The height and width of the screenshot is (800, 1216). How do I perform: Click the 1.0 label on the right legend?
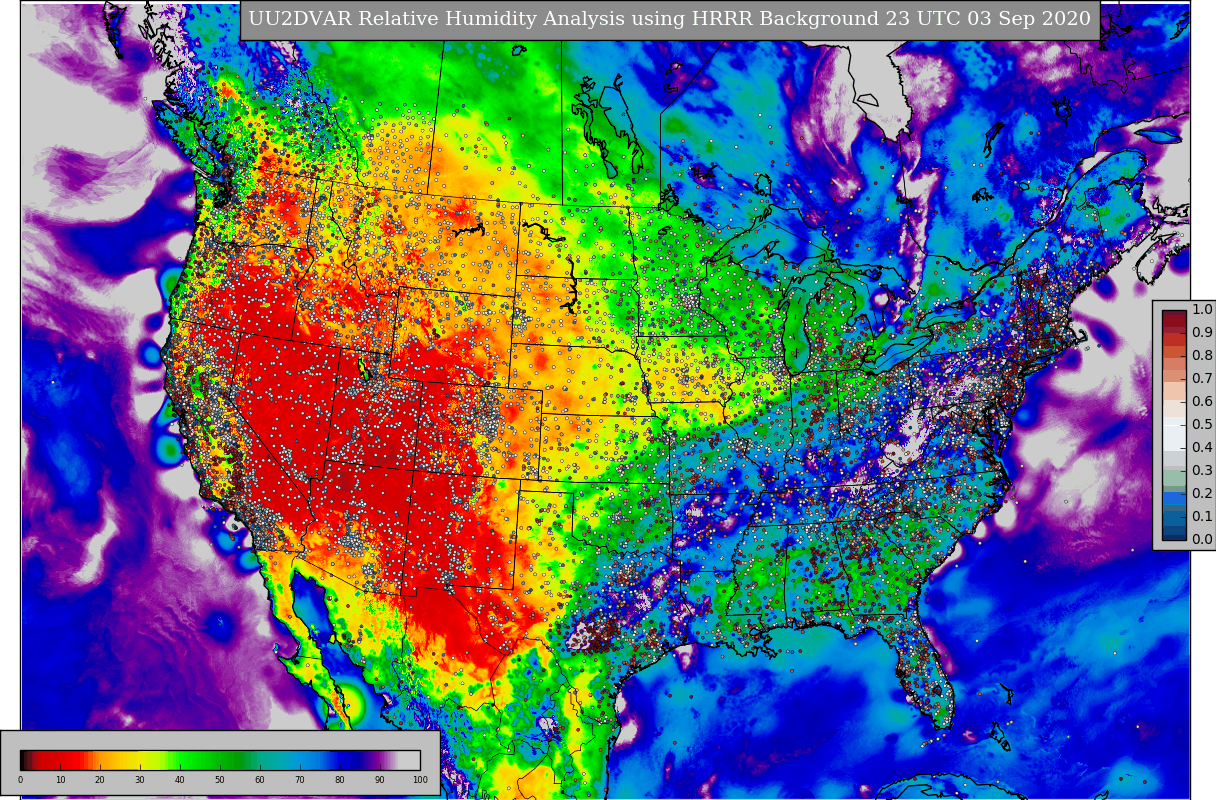coord(1202,310)
